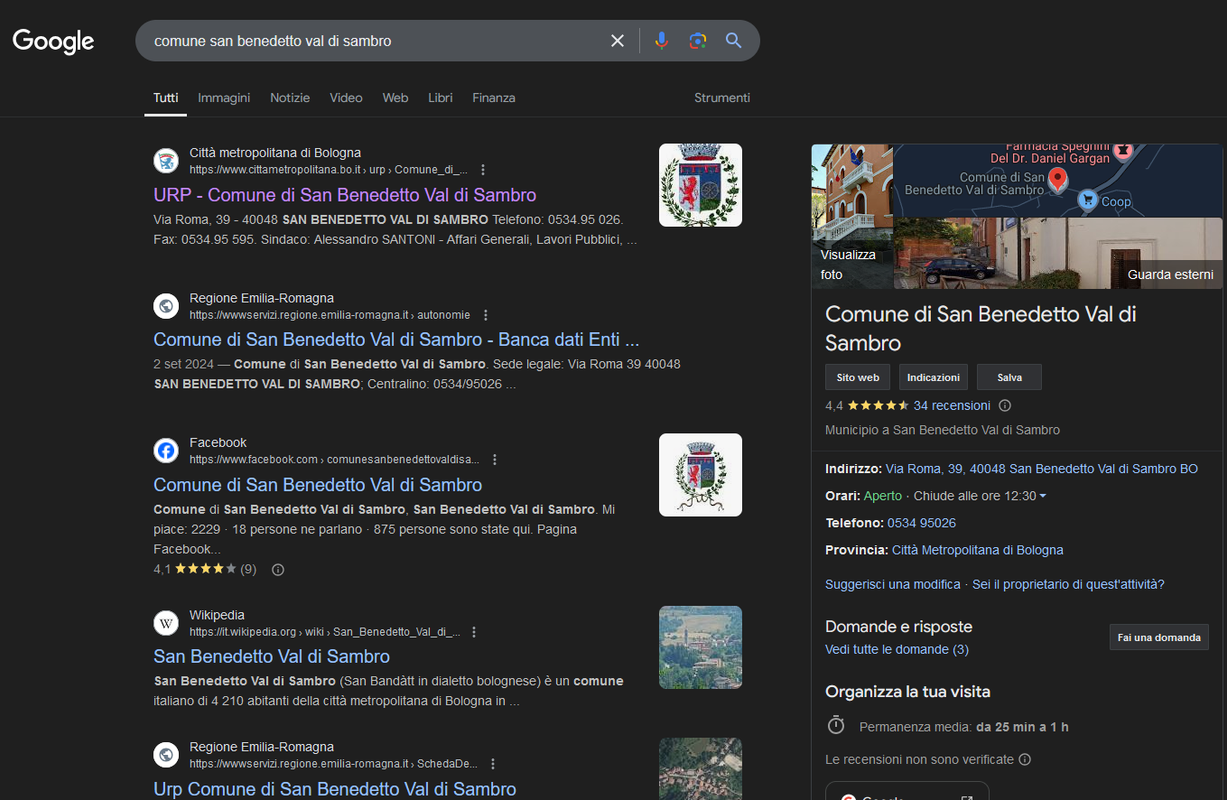Open three-dot menu for SchedaDe Regione Emilia-Romagna result

493,764
